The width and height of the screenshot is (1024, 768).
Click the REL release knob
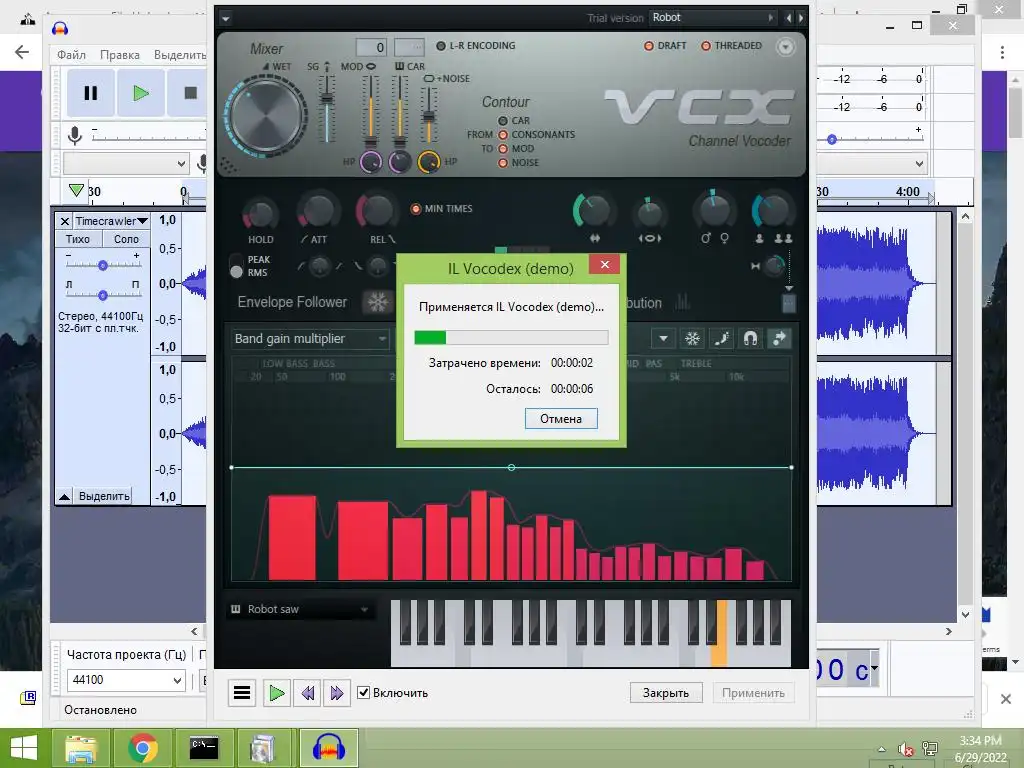pyautogui.click(x=376, y=211)
